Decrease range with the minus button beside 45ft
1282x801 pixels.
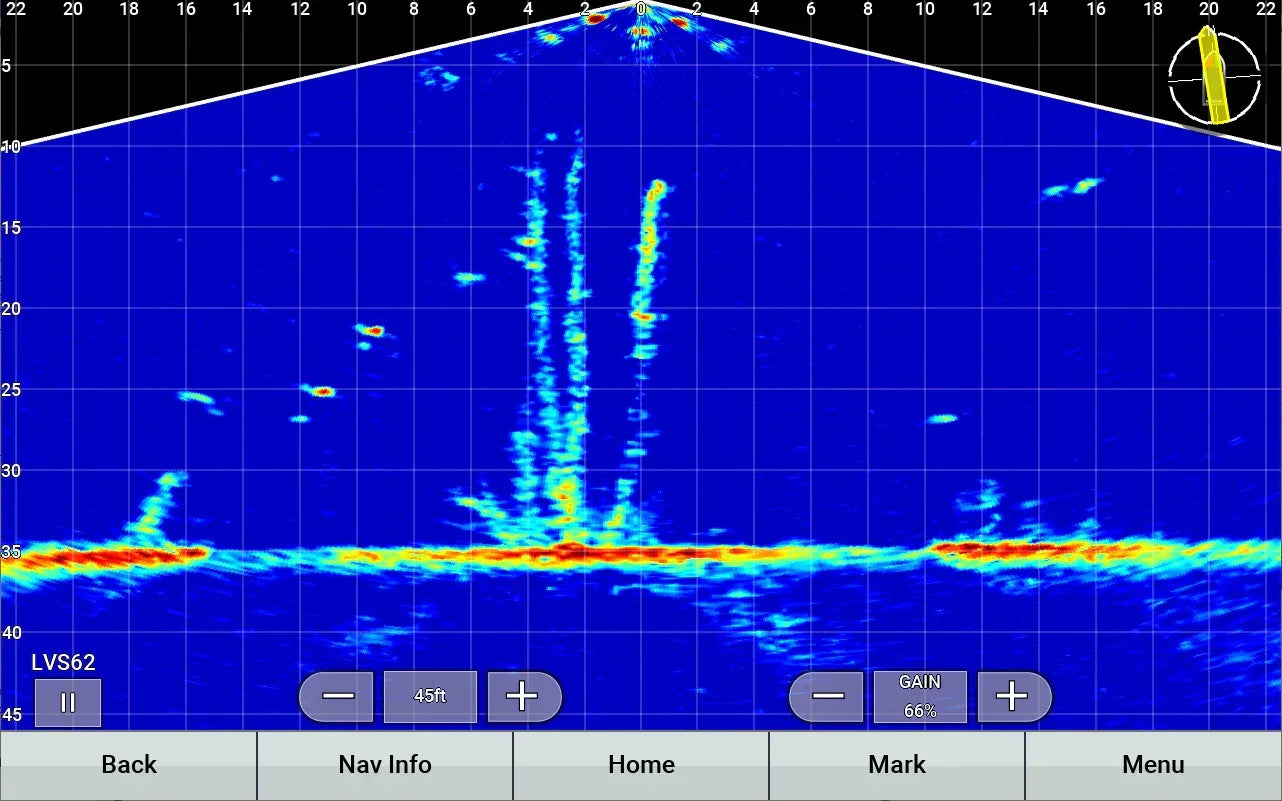[337, 696]
